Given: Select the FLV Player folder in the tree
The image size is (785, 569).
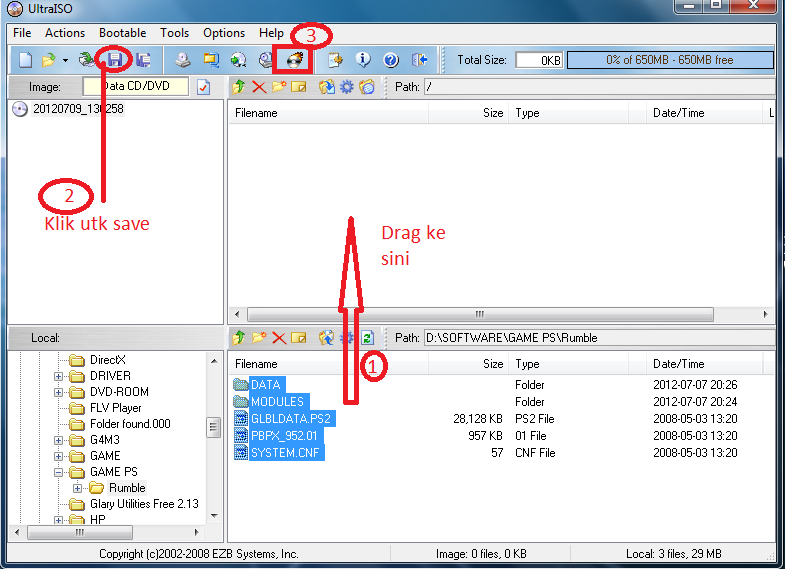Looking at the screenshot, I should (x=116, y=408).
